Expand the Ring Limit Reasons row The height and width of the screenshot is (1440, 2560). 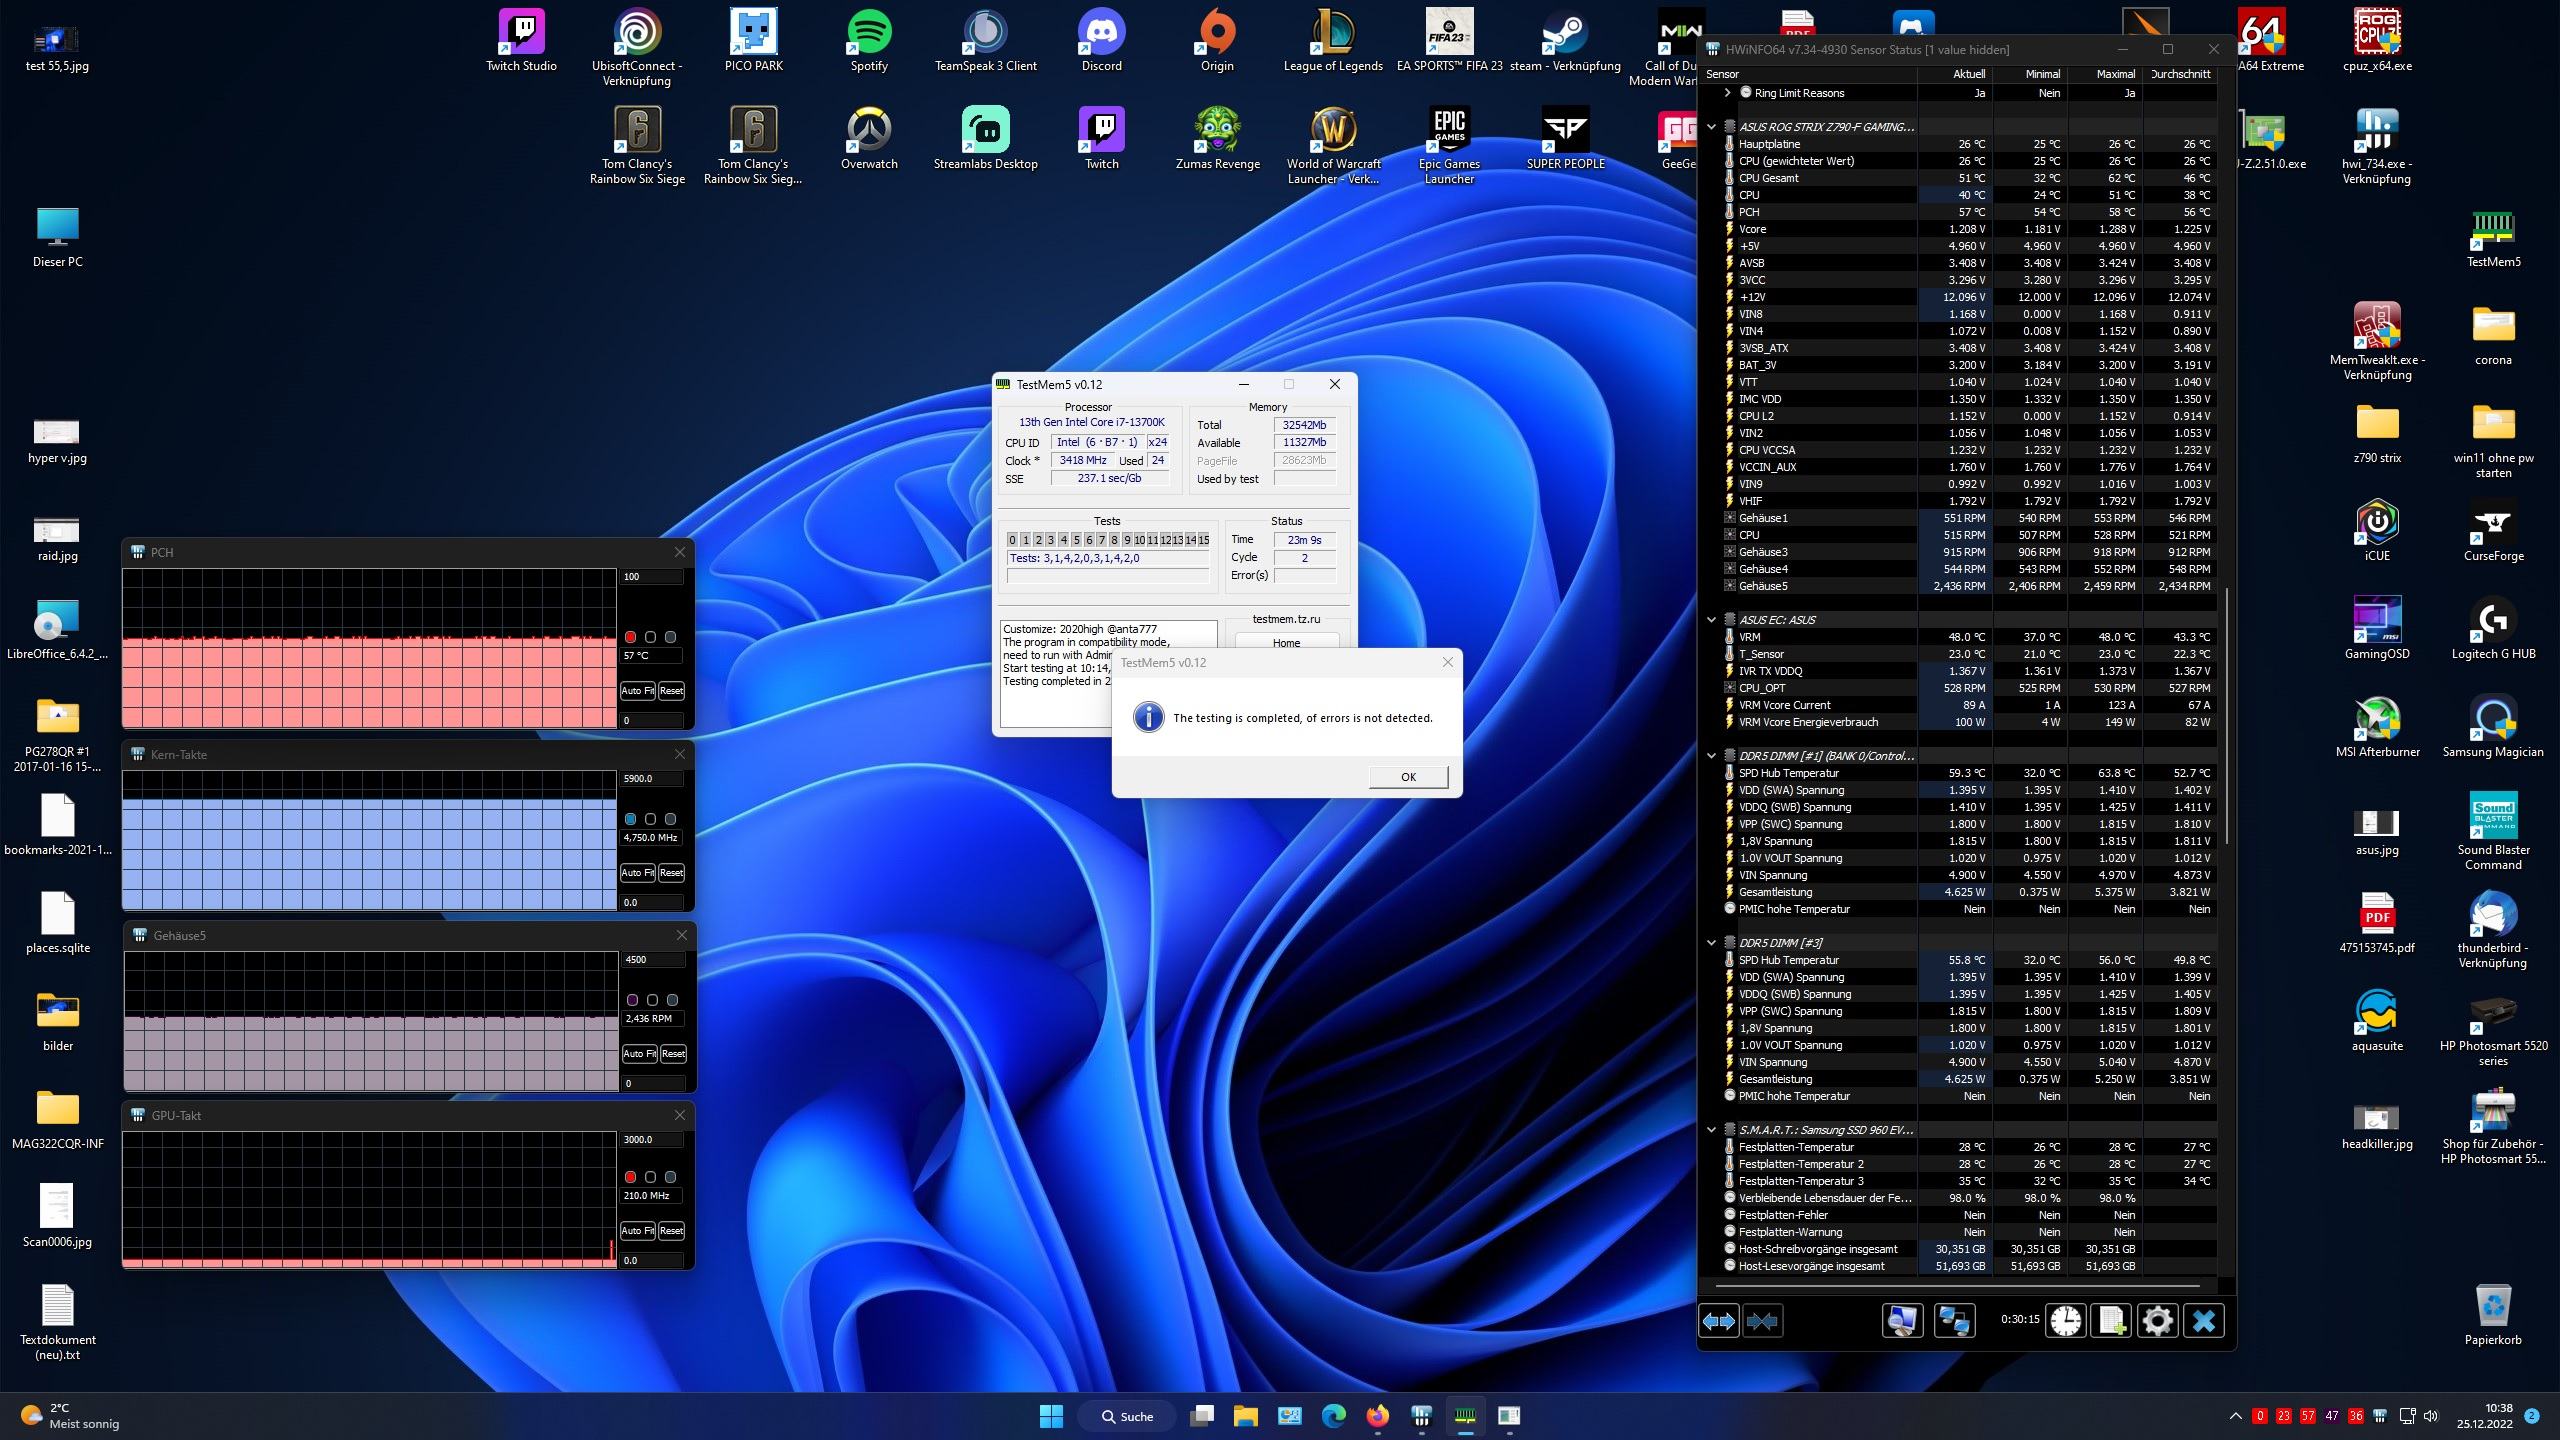point(1727,93)
